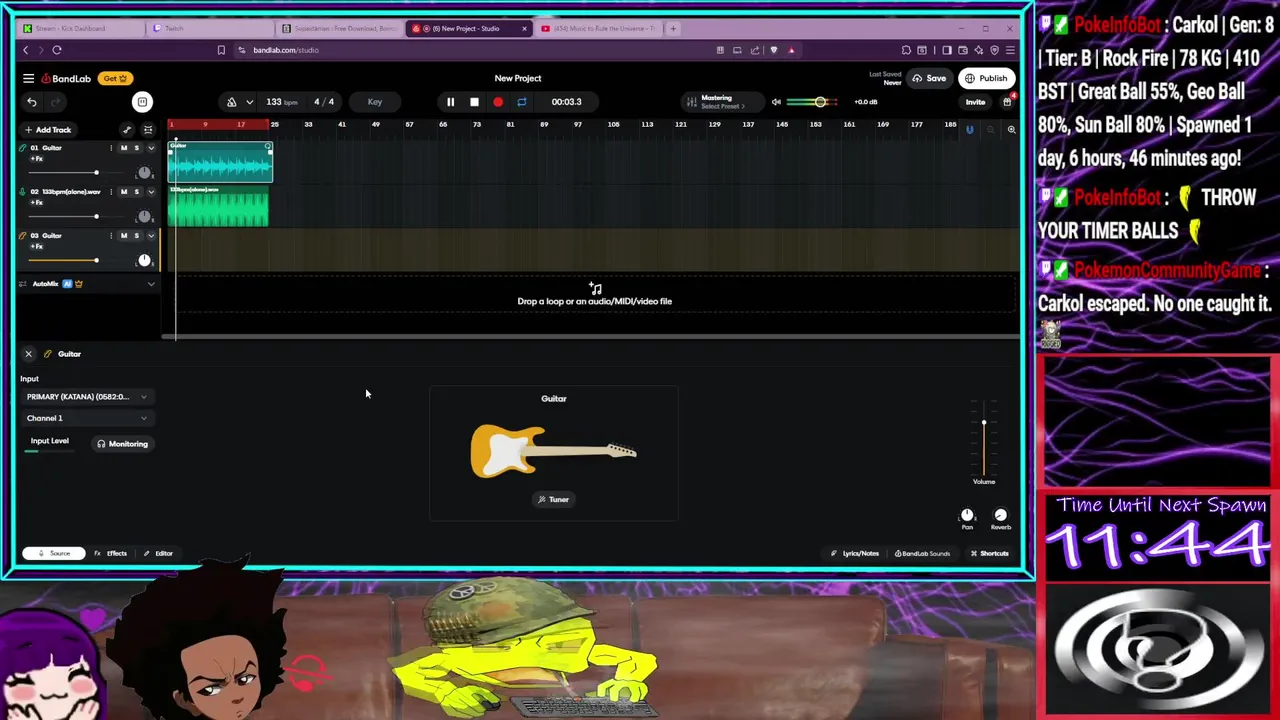1280x720 pixels.
Task: Toggle input Monitoring
Action: point(122,444)
